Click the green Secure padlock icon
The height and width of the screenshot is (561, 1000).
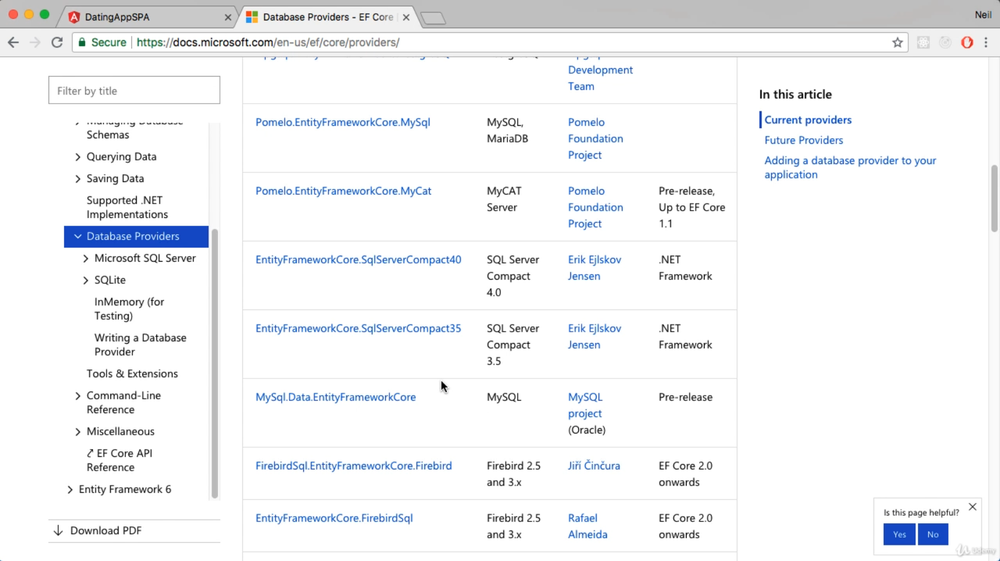[x=82, y=43]
